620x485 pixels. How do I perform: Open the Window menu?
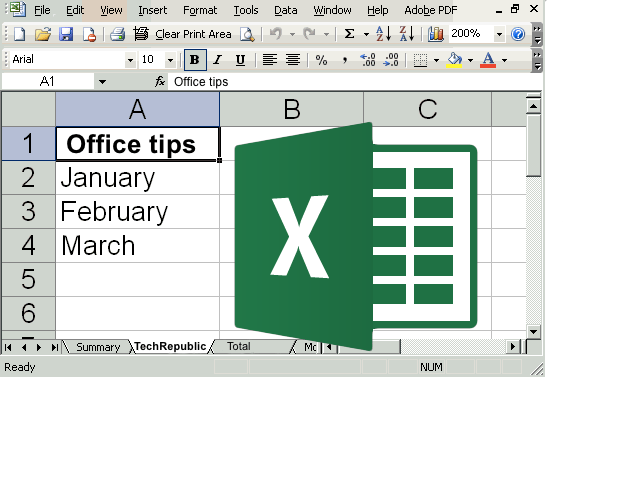point(332,10)
